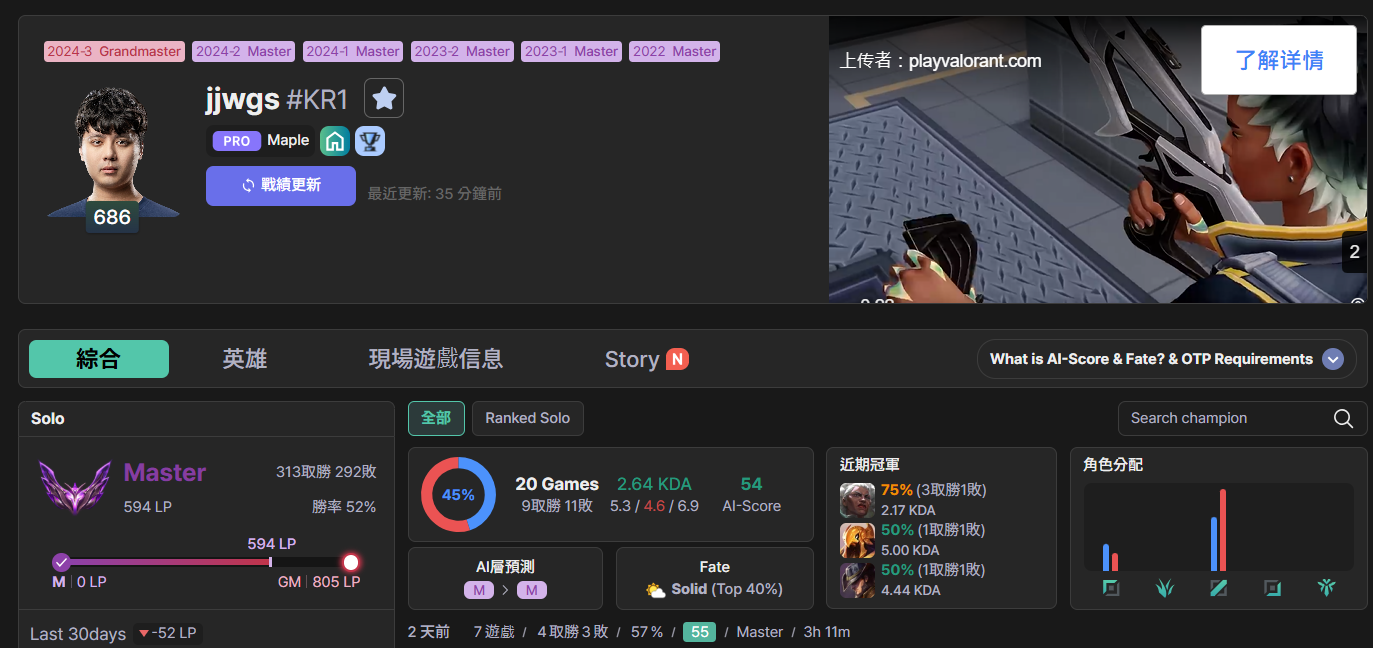This screenshot has height=648, width=1373.
Task: Select the bottom lane role icon
Action: pyautogui.click(x=1272, y=588)
